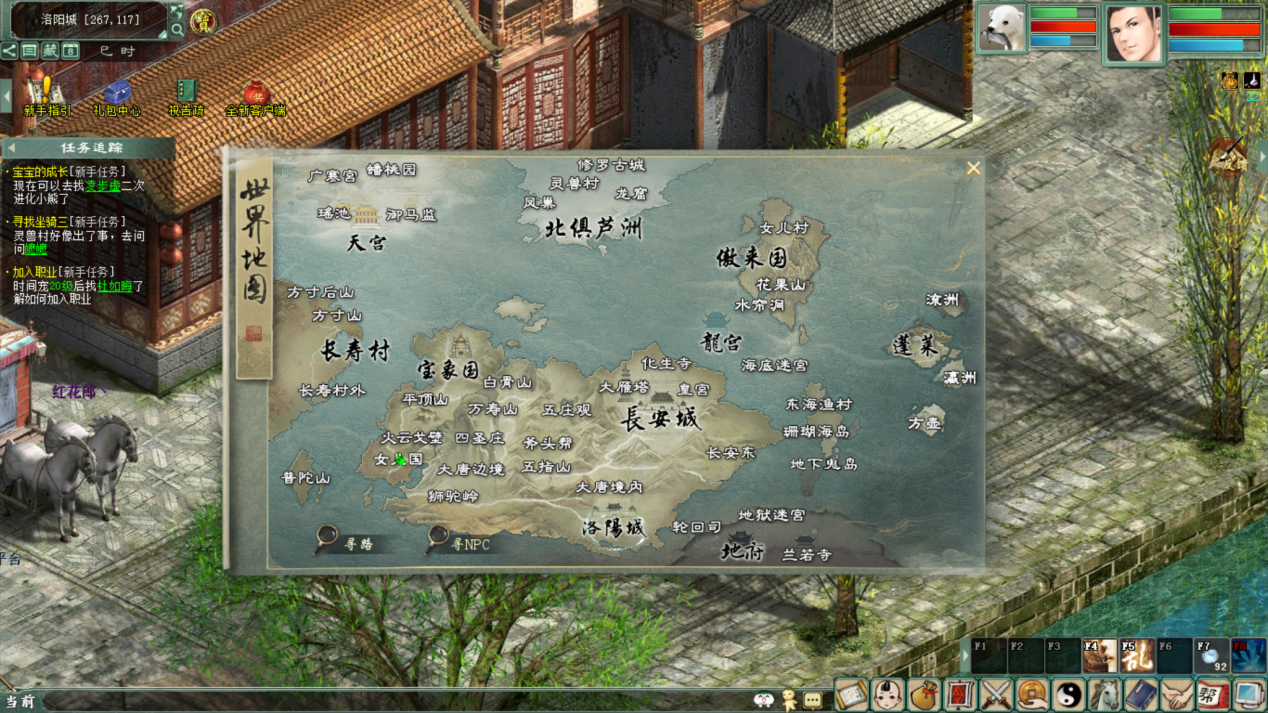
Task: Click the gold 寶 coin icon
Action: [202, 21]
